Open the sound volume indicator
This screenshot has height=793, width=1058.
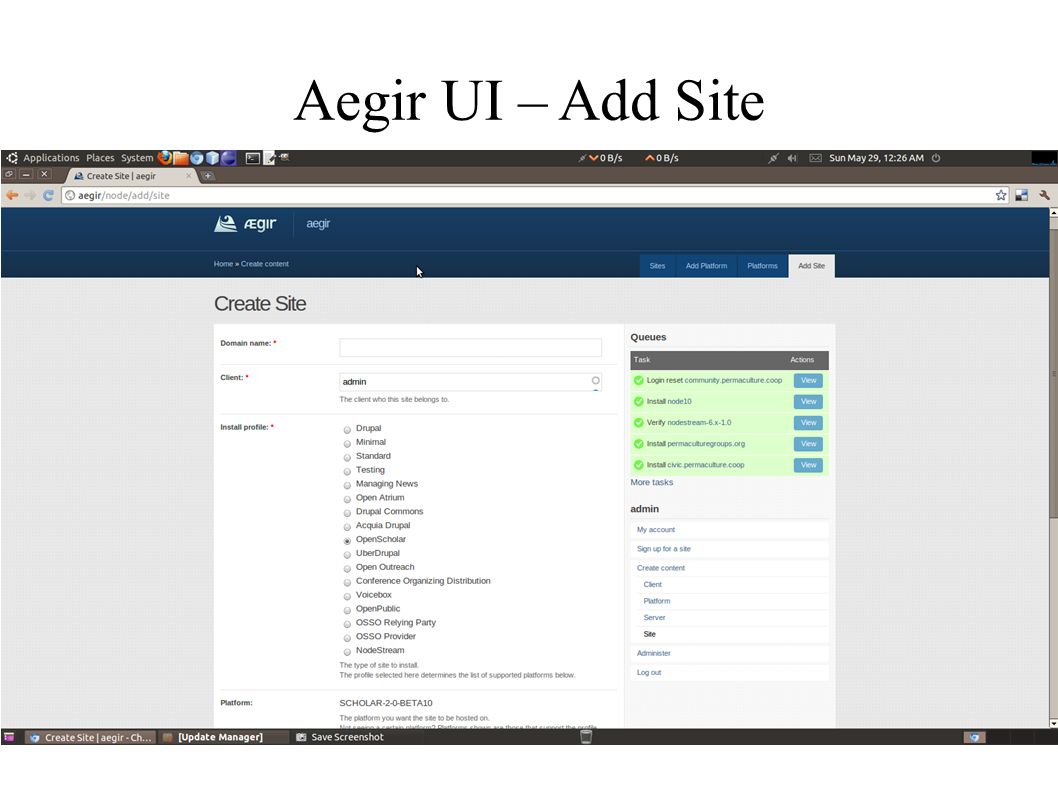(x=792, y=158)
